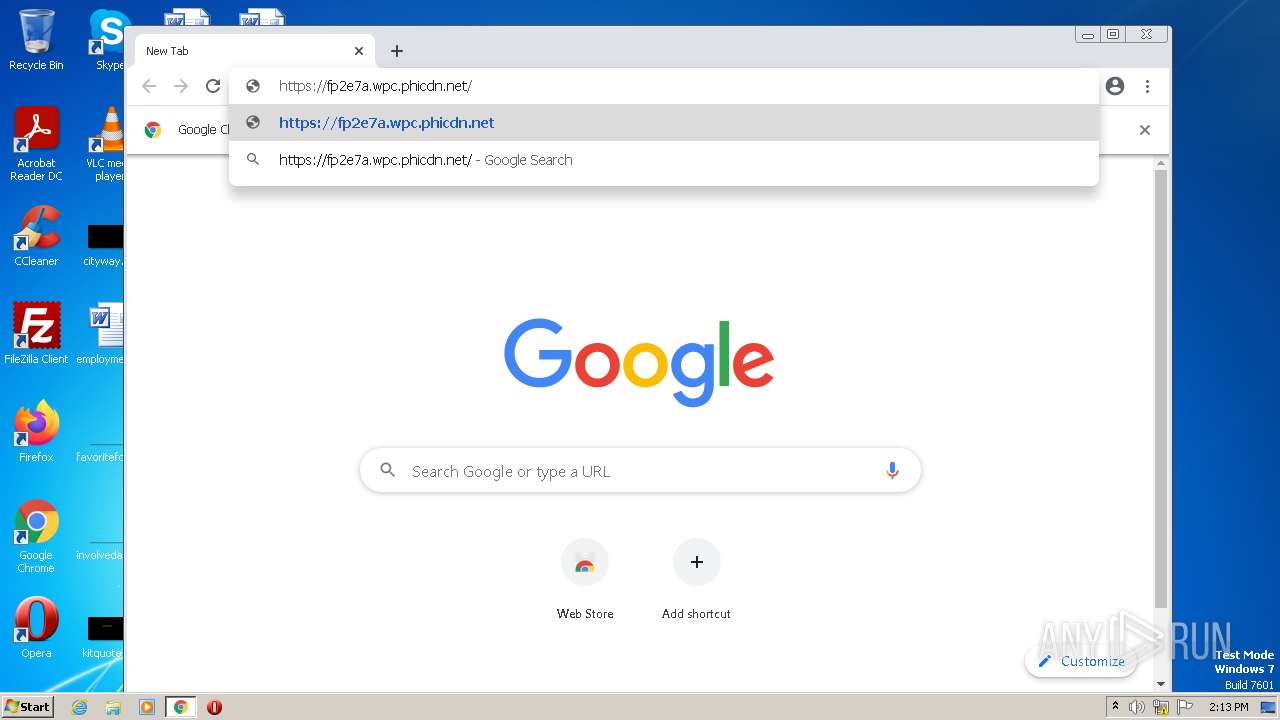Start voice search with the microphone icon
Viewport: 1280px width, 720px height.
892,471
